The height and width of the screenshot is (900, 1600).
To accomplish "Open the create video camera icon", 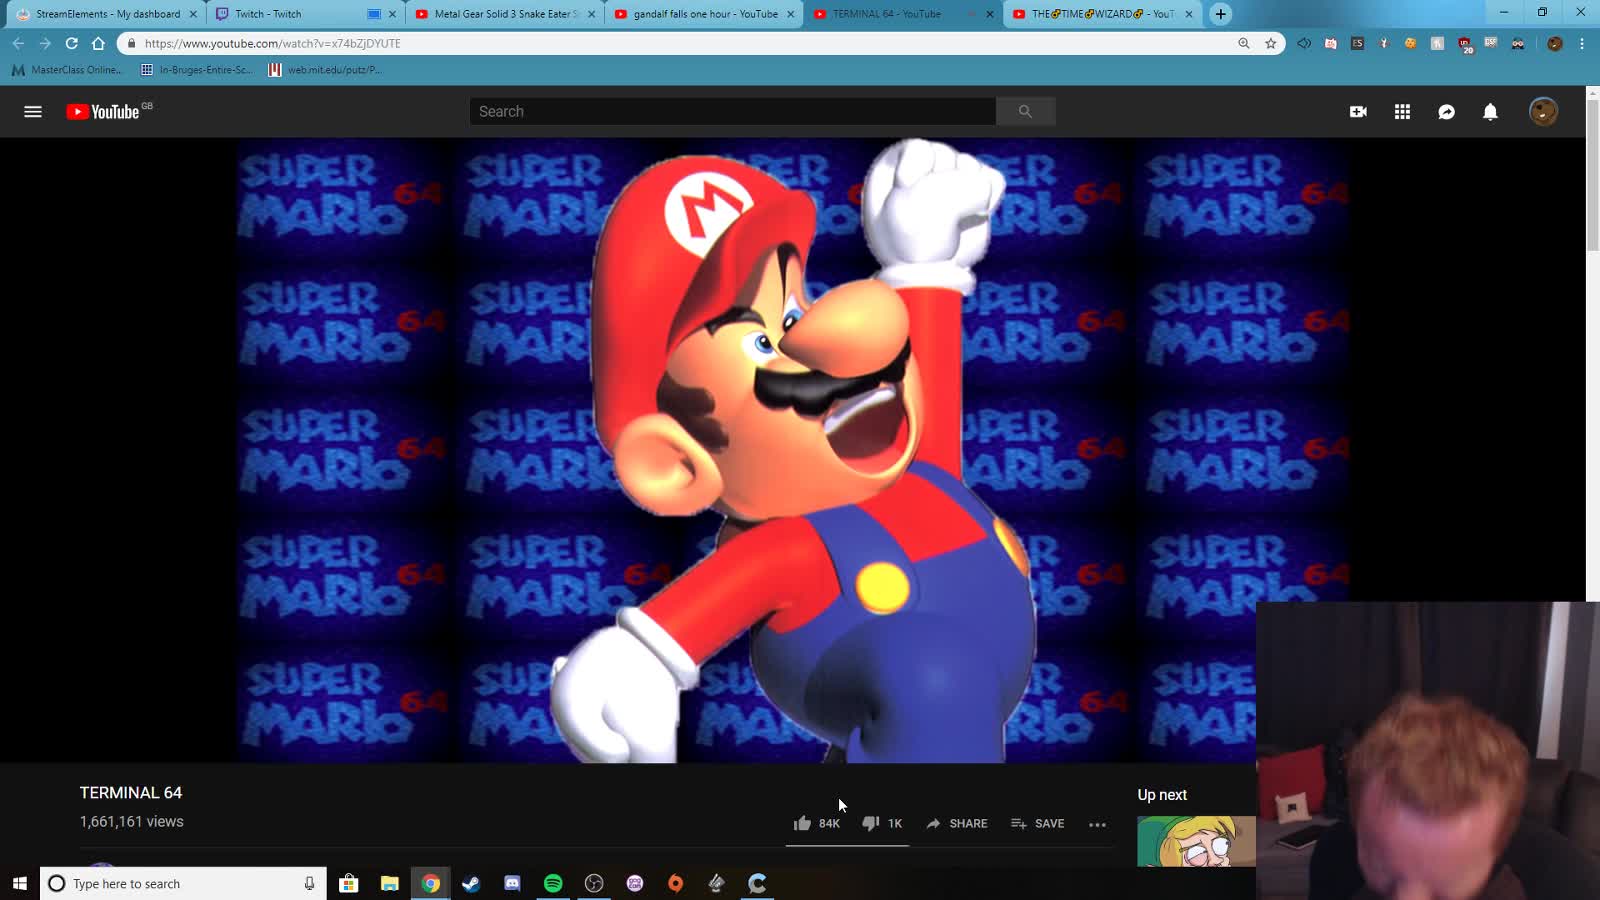I will click(x=1358, y=112).
